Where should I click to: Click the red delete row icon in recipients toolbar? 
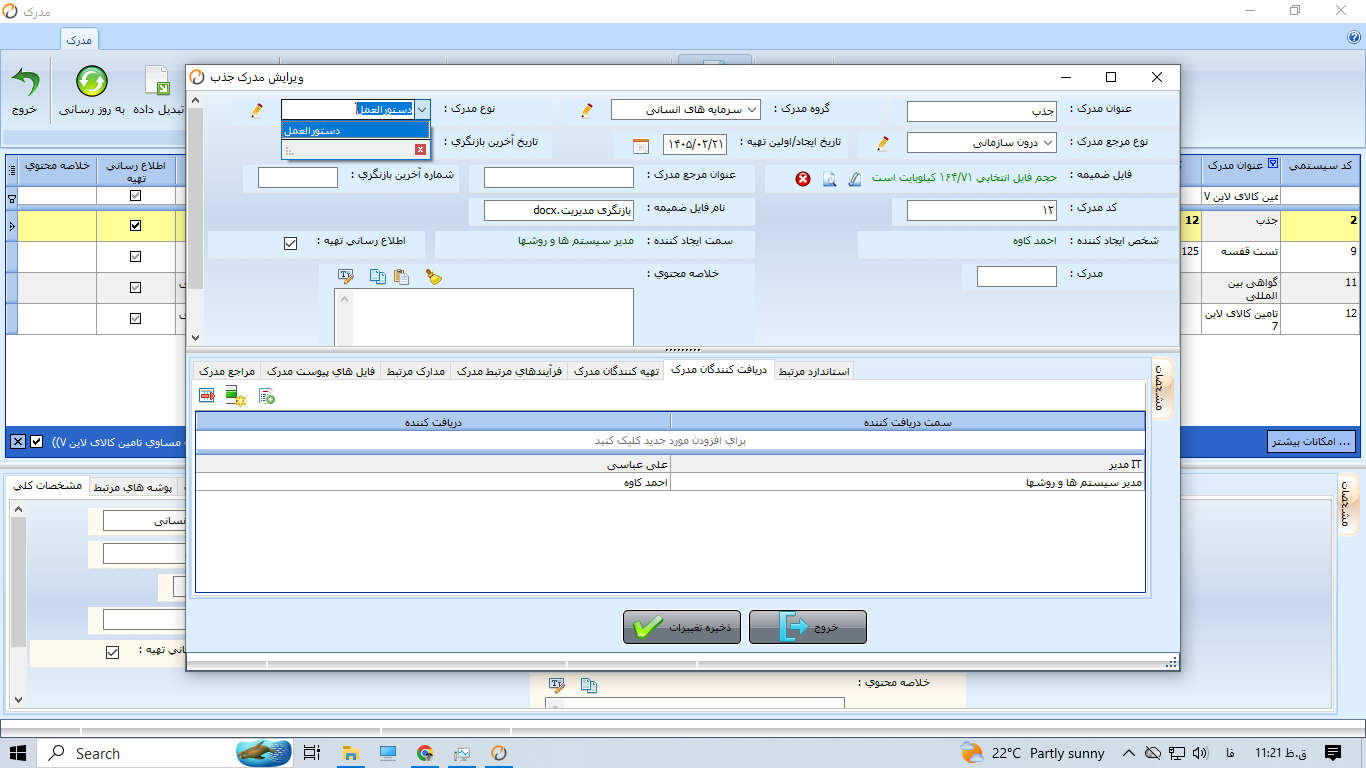click(207, 396)
